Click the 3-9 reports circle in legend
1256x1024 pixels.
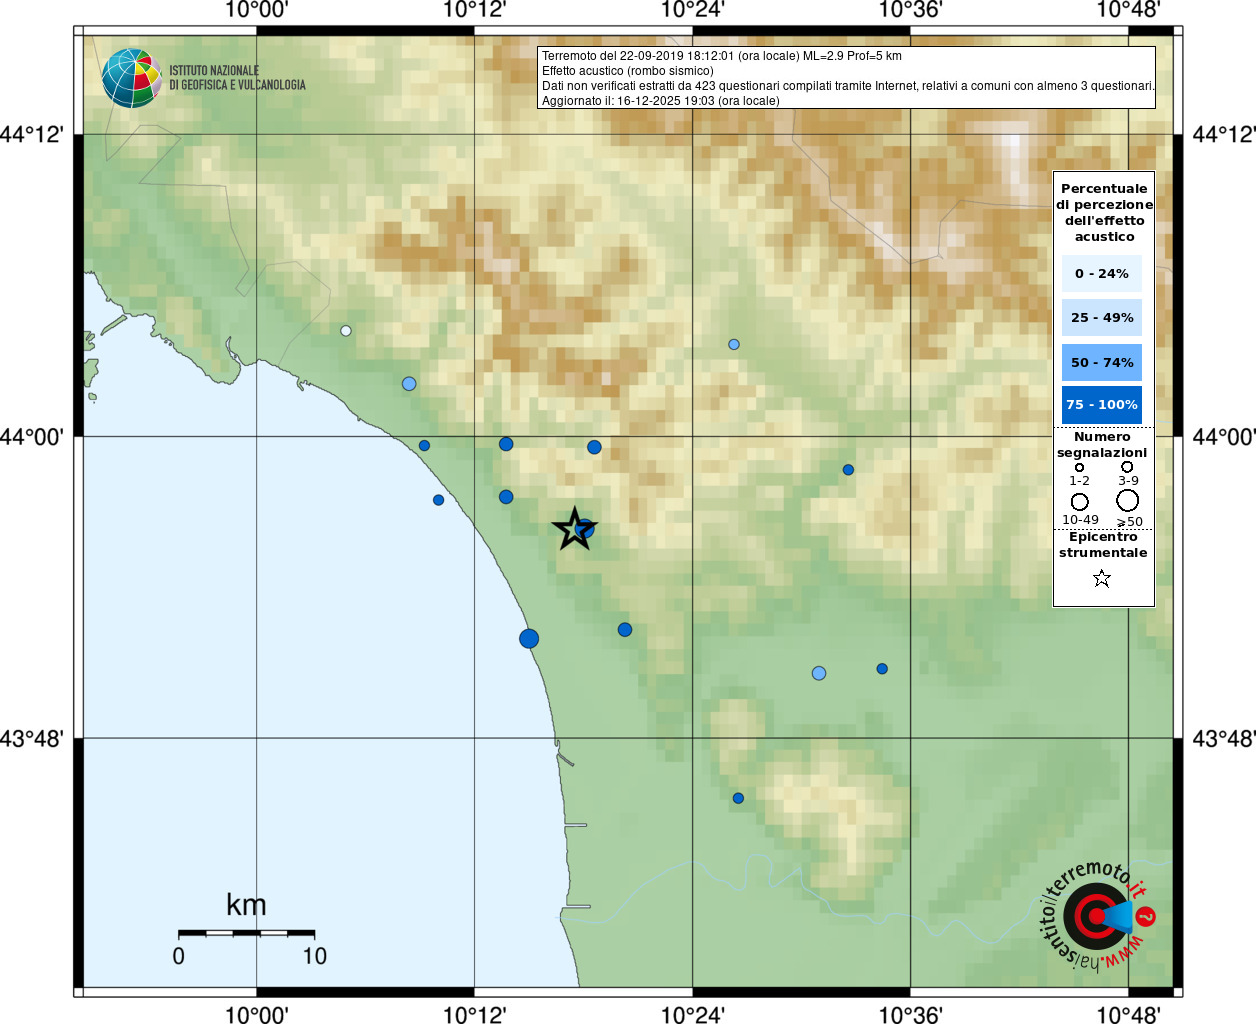point(1127,466)
